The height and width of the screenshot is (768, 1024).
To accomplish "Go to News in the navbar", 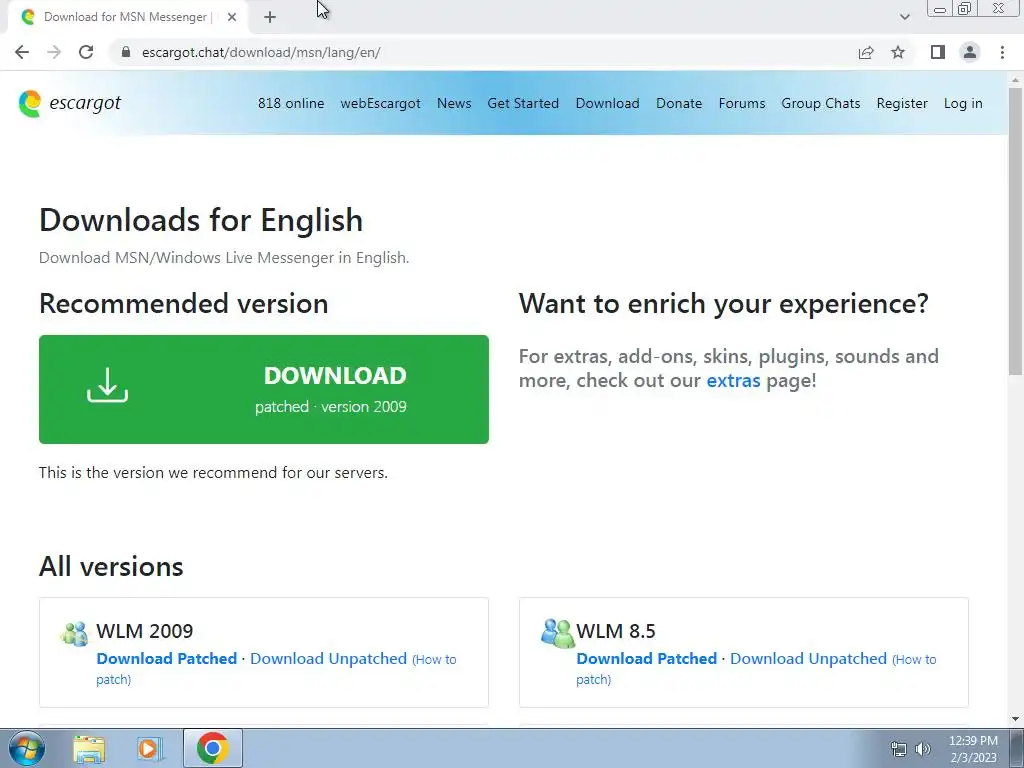I will click(x=454, y=103).
